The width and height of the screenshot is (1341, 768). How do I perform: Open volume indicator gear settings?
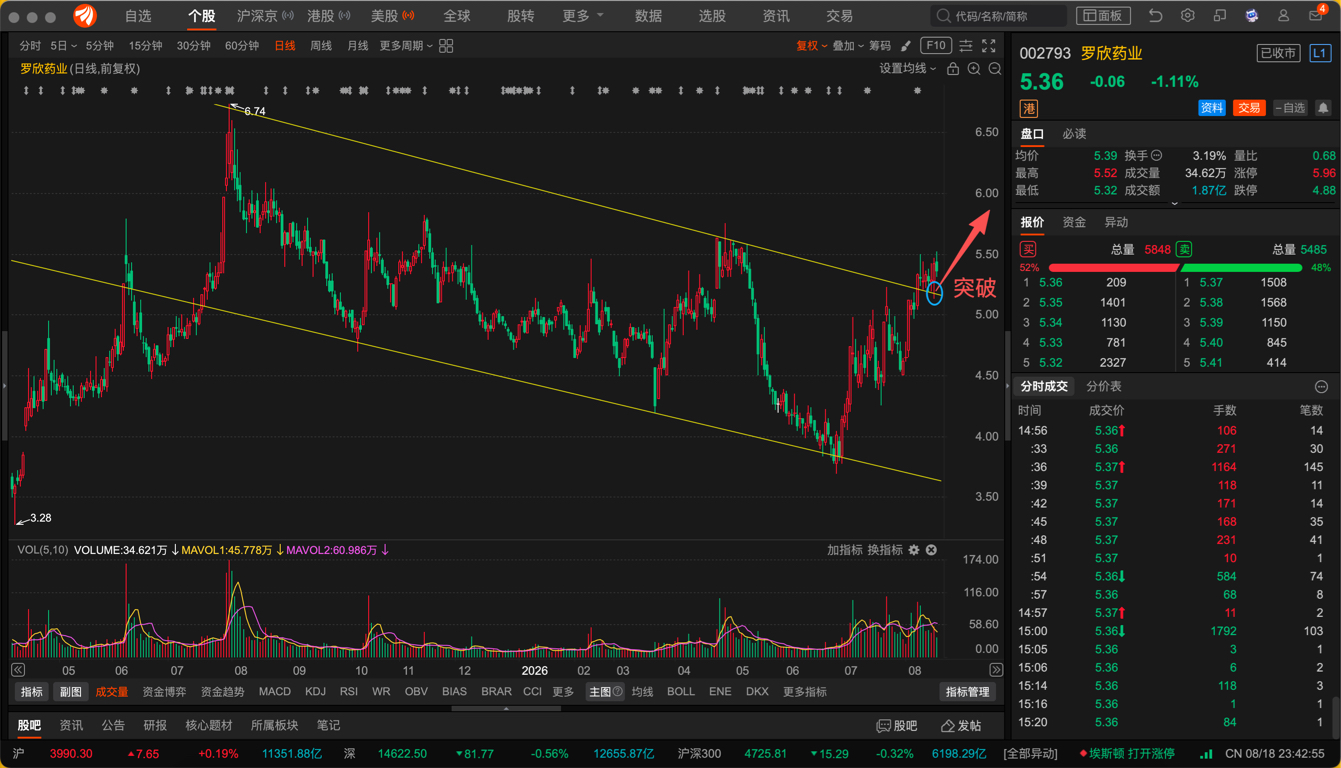[914, 550]
